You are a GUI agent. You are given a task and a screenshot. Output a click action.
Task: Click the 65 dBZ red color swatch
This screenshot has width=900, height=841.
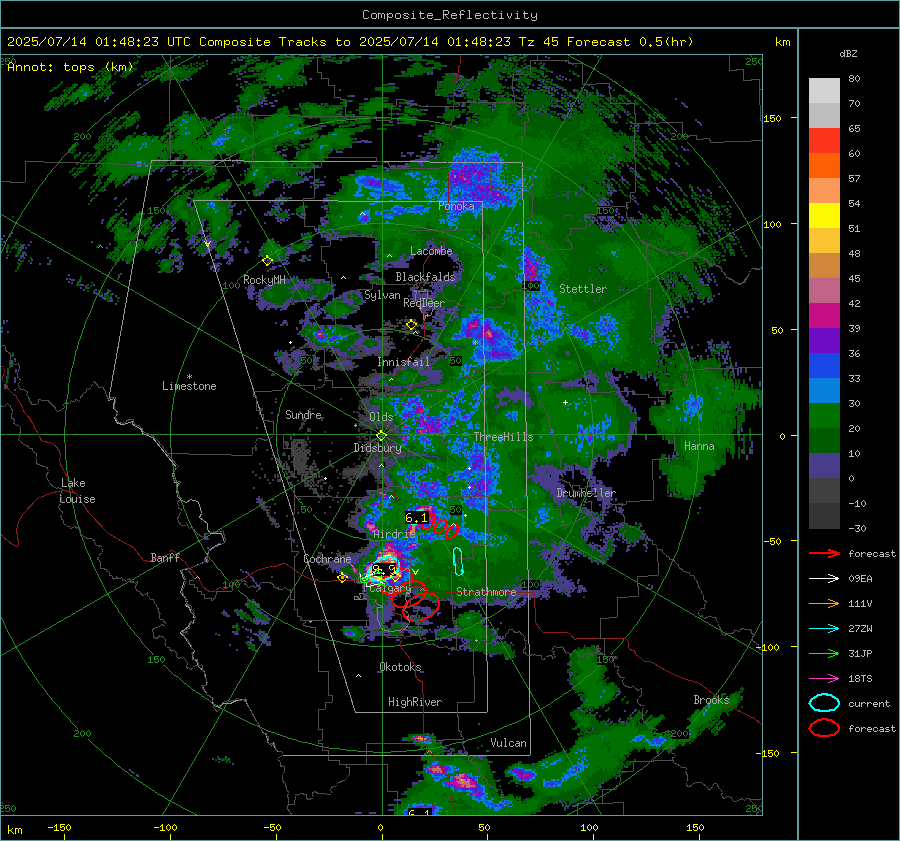click(824, 141)
